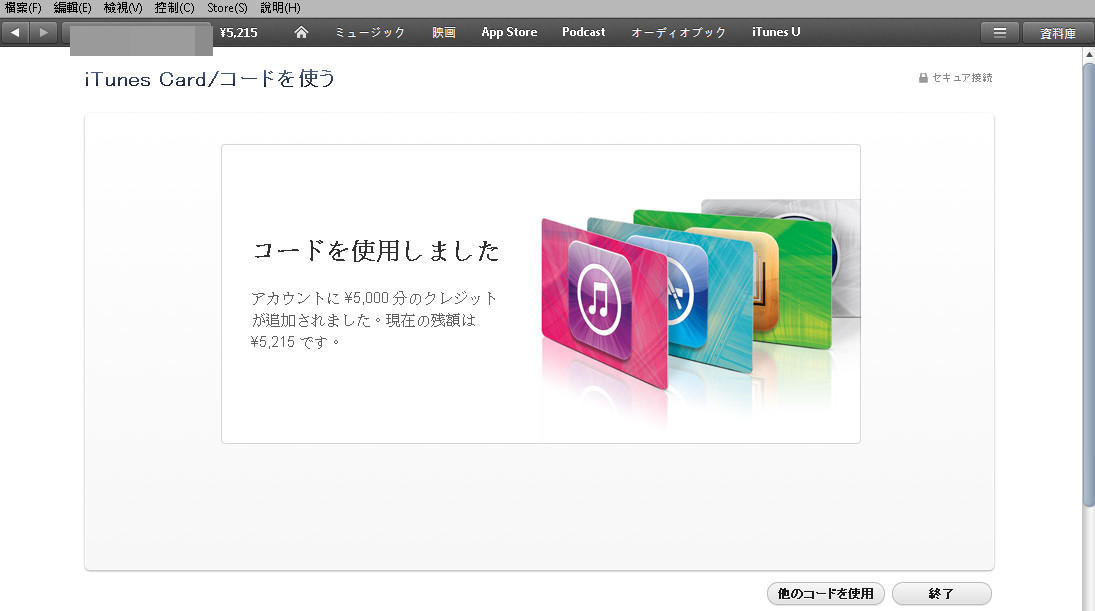This screenshot has height=611, width=1095.
Task: Click the 資料庫 library button
Action: coord(1057,33)
